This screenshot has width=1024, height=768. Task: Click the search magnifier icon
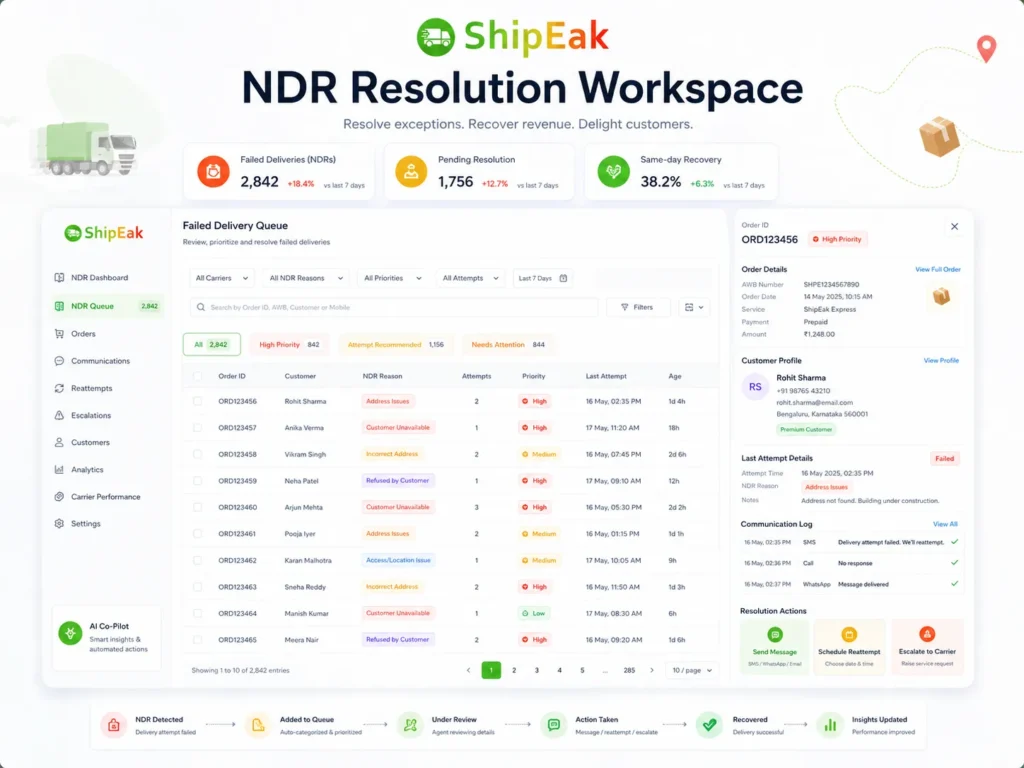tap(201, 307)
